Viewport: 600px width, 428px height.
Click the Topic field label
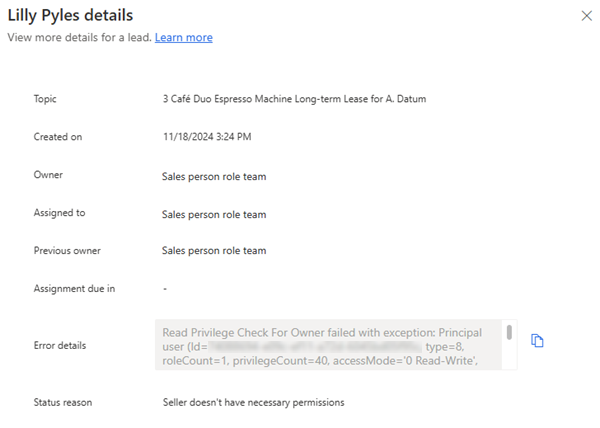coord(47,99)
